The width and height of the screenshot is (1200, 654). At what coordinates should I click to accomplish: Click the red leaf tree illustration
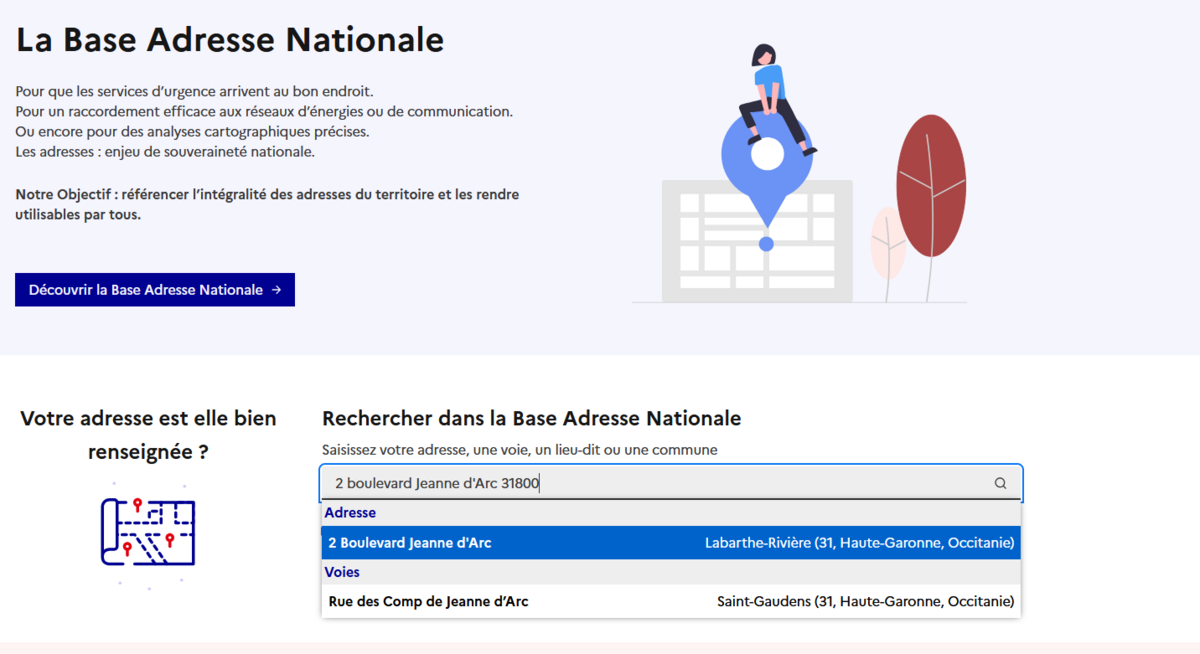click(931, 190)
